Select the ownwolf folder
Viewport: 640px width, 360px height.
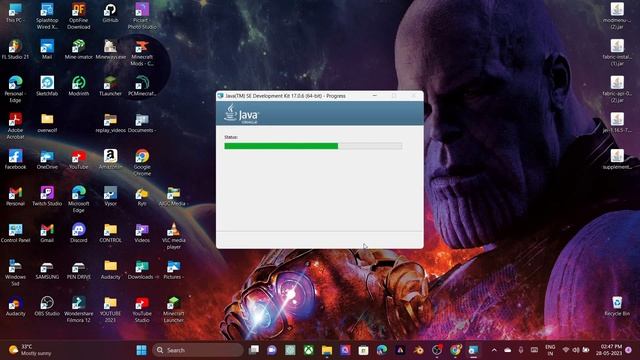point(47,123)
